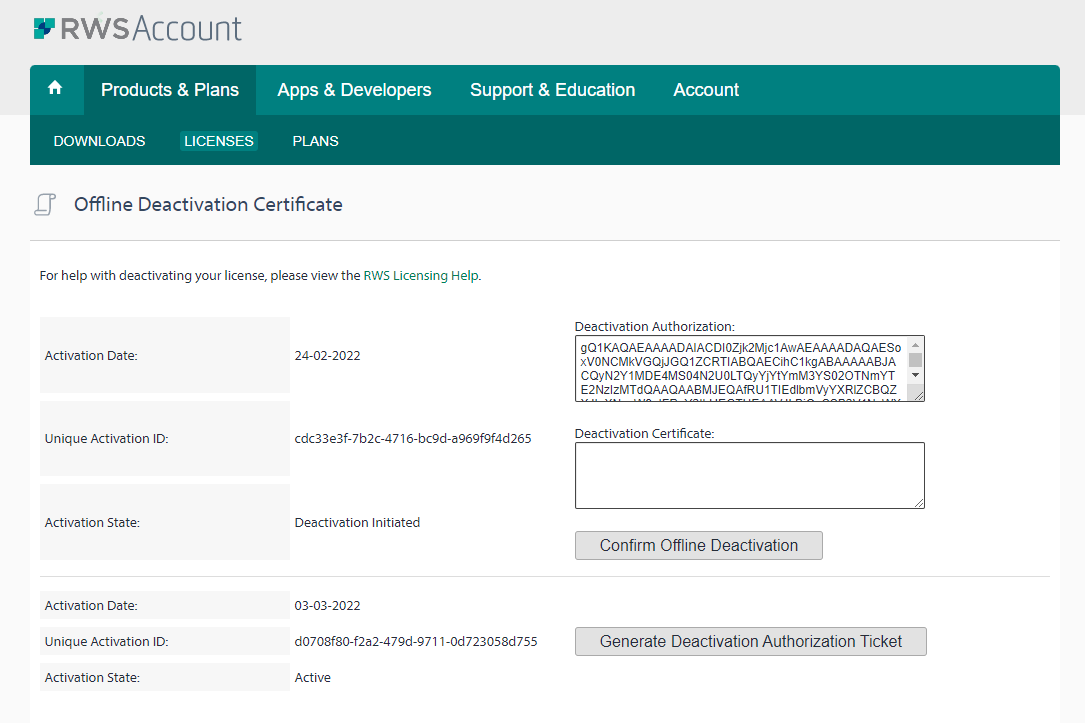Click the home icon in the navigation bar
1085x723 pixels.
56,89
